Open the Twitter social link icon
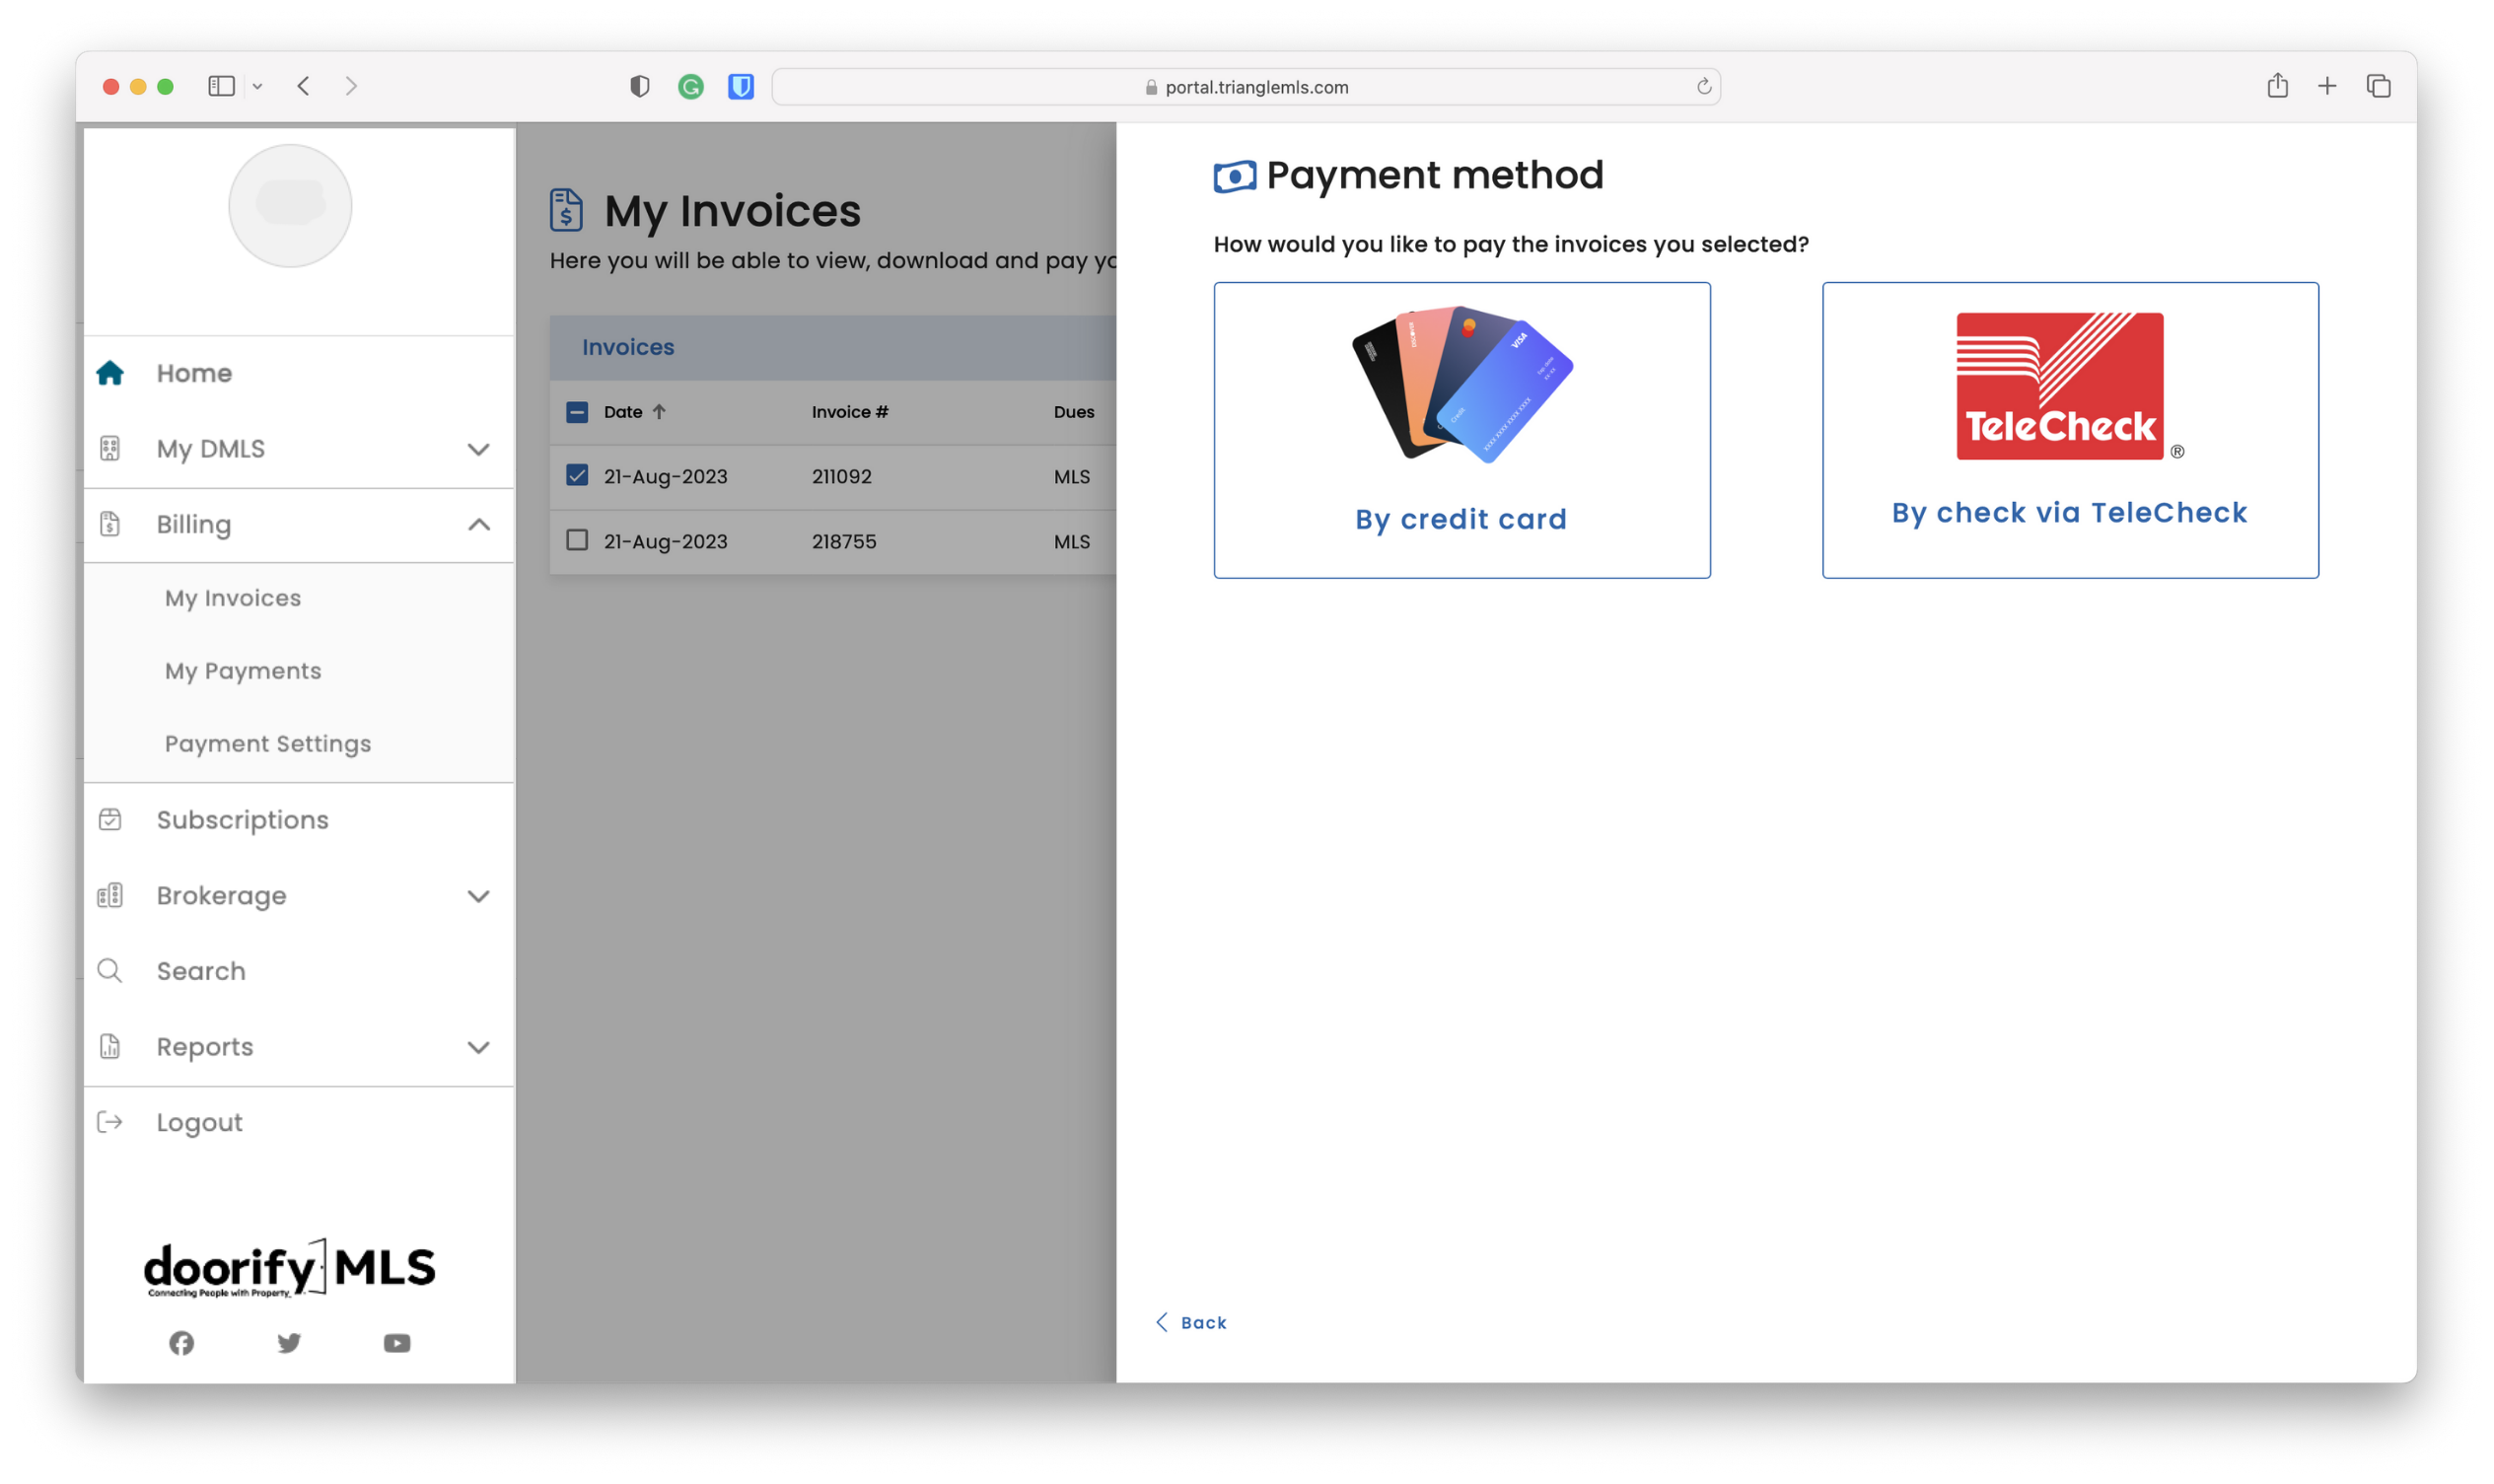The height and width of the screenshot is (1484, 2494). point(289,1342)
